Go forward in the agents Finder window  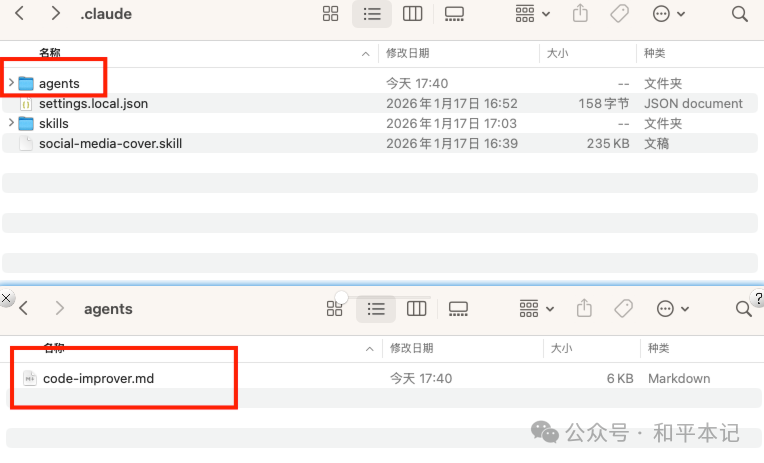pyautogui.click(x=59, y=308)
